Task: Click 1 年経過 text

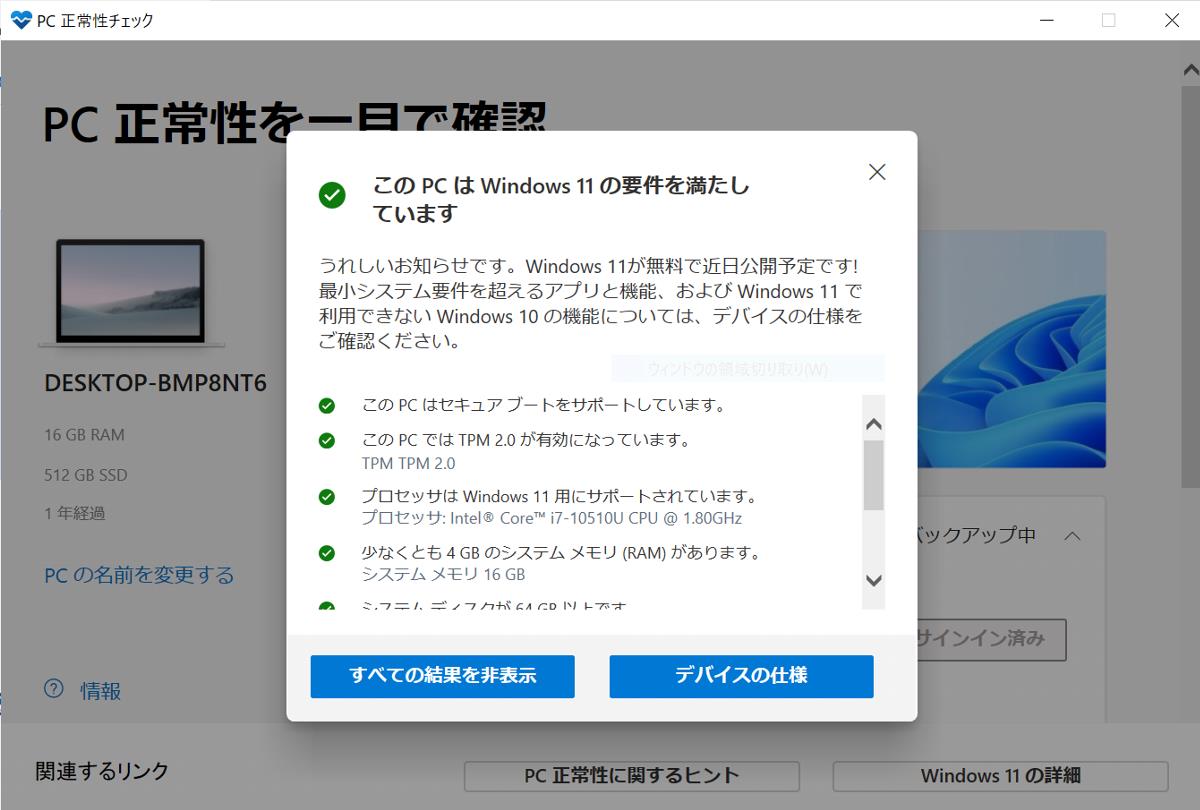Action: coord(75,514)
